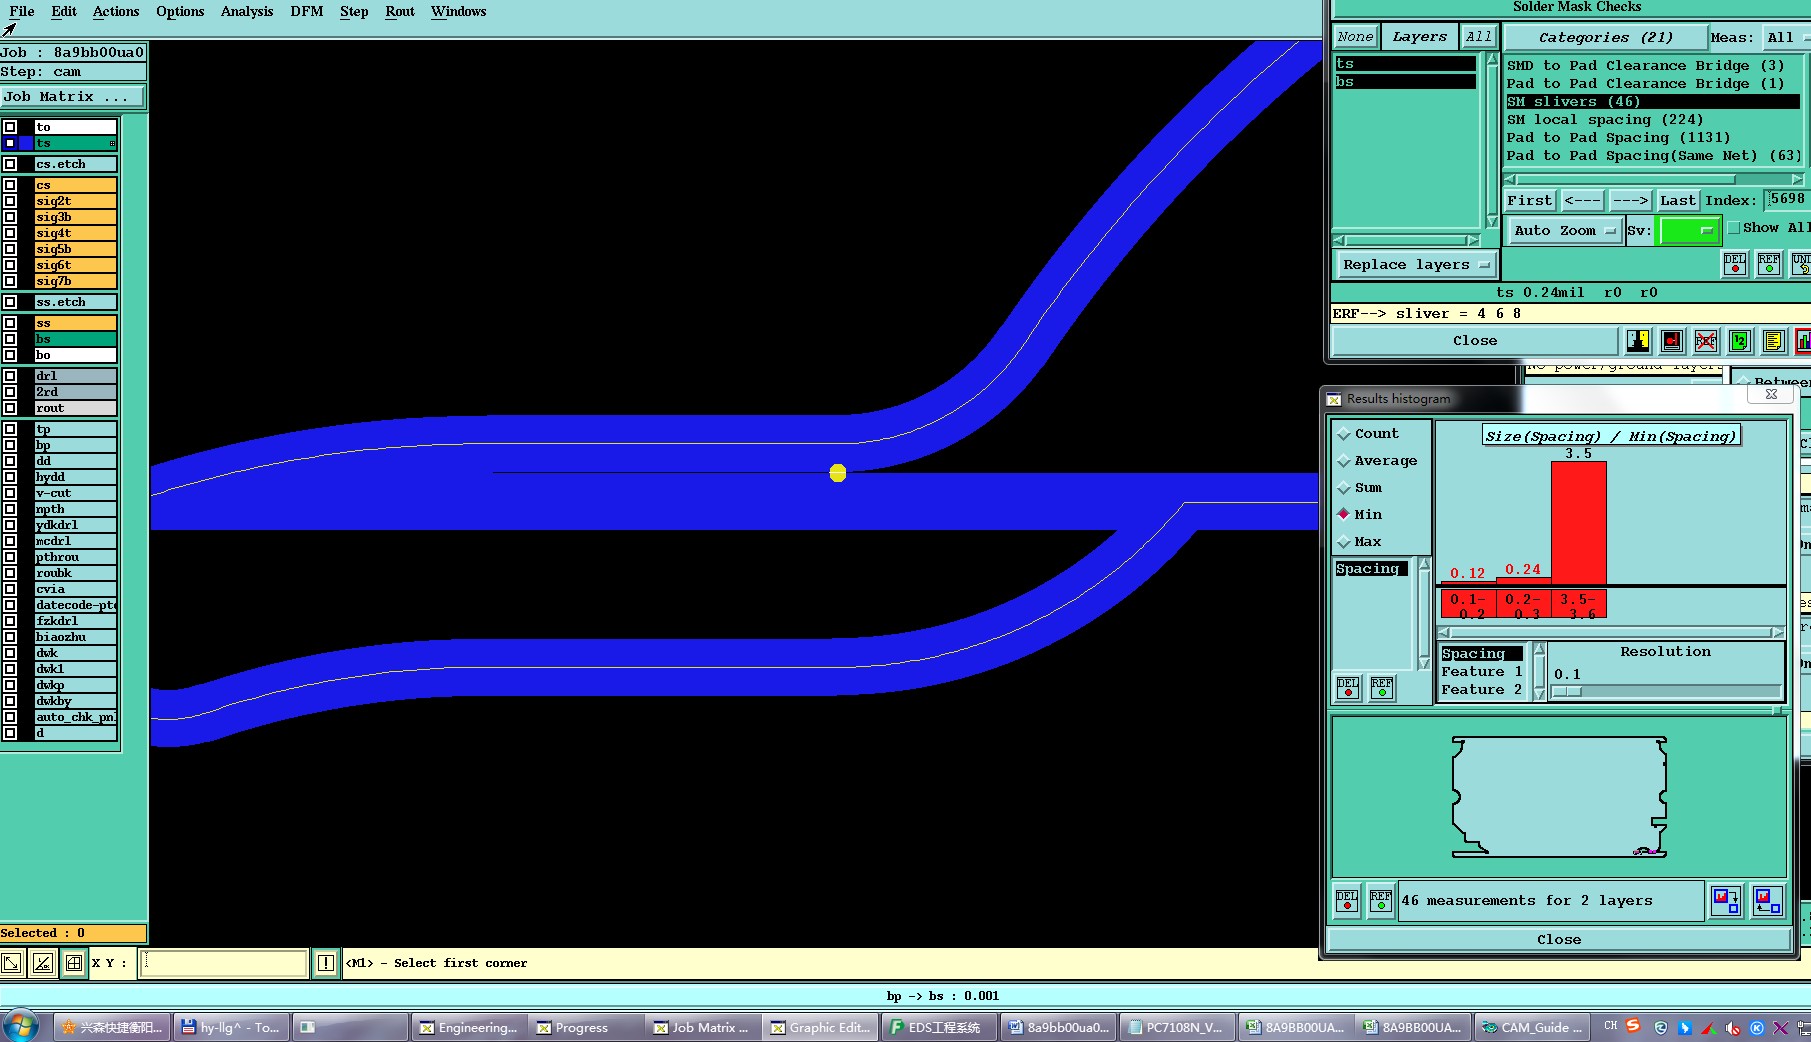Close the Results histogram window
The width and height of the screenshot is (1811, 1042).
[1559, 939]
